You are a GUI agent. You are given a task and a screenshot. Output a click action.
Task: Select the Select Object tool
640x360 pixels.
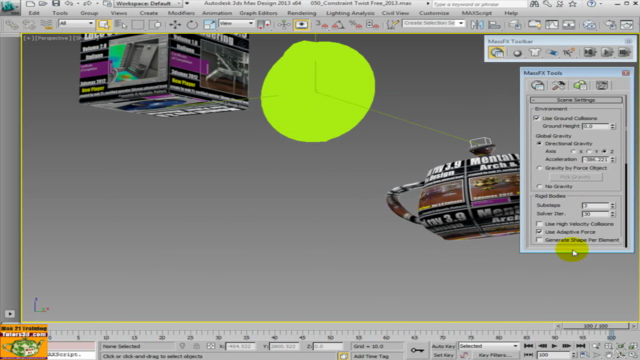[104, 24]
